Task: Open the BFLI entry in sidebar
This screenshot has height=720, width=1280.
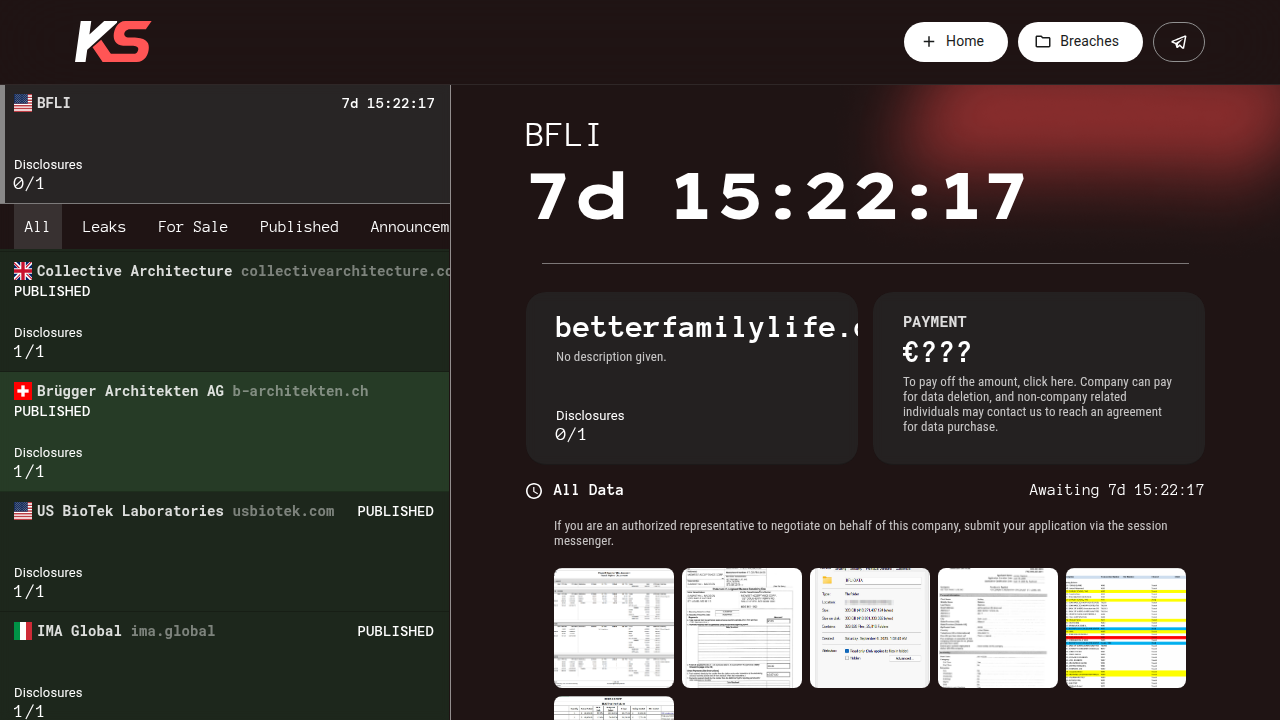Action: pos(225,144)
